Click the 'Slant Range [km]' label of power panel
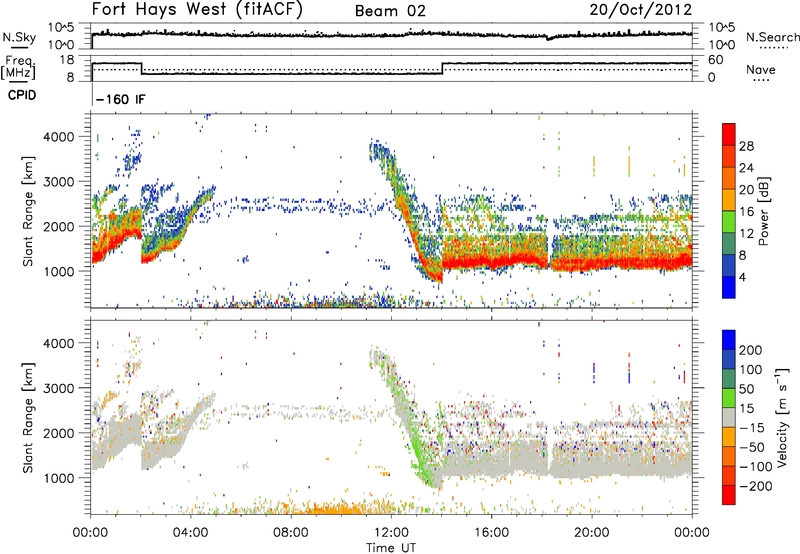 [x=28, y=211]
